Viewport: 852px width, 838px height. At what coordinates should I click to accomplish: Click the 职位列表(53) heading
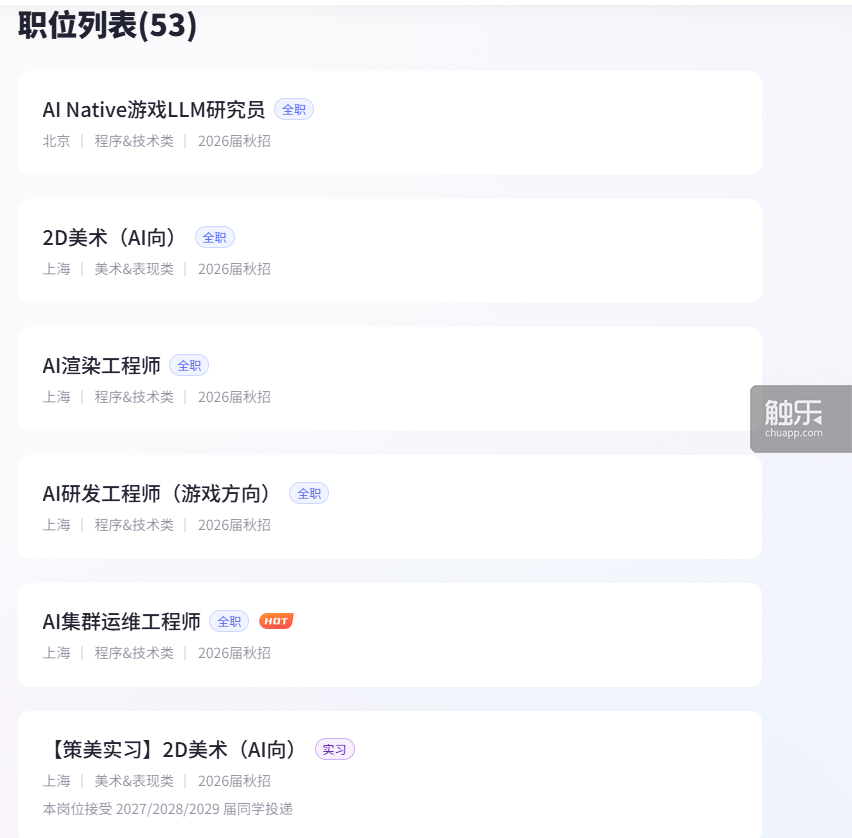[108, 26]
